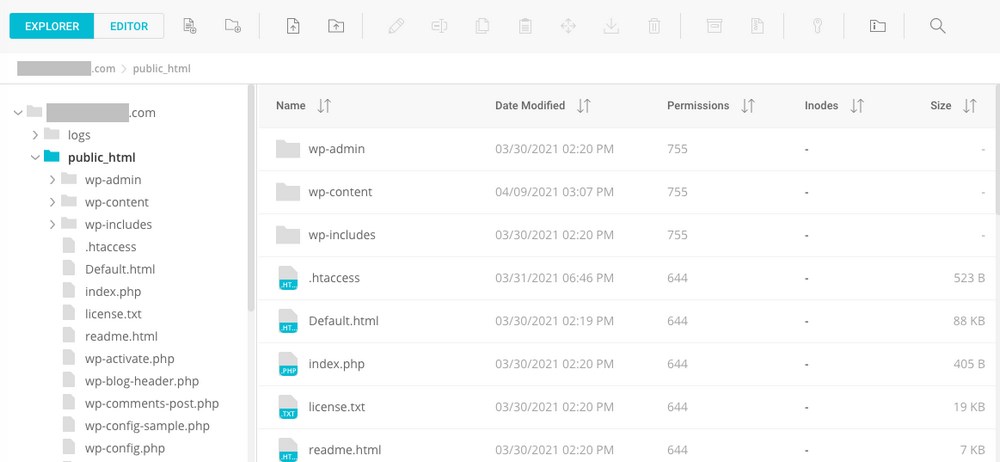The image size is (1000, 462).
Task: Expand wp-includes folder in sidebar tree
Action: click(x=52, y=225)
